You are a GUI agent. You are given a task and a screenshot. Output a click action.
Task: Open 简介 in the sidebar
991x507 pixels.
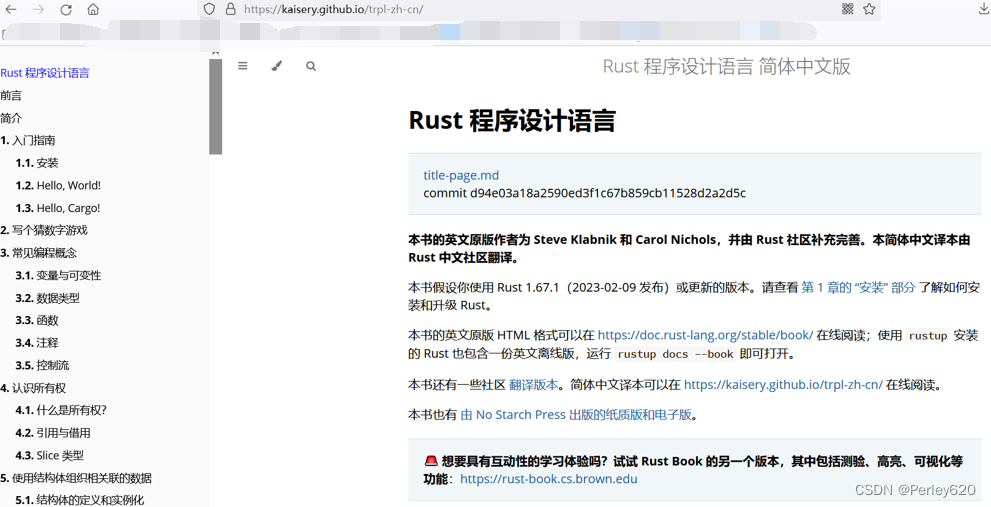tap(11, 118)
